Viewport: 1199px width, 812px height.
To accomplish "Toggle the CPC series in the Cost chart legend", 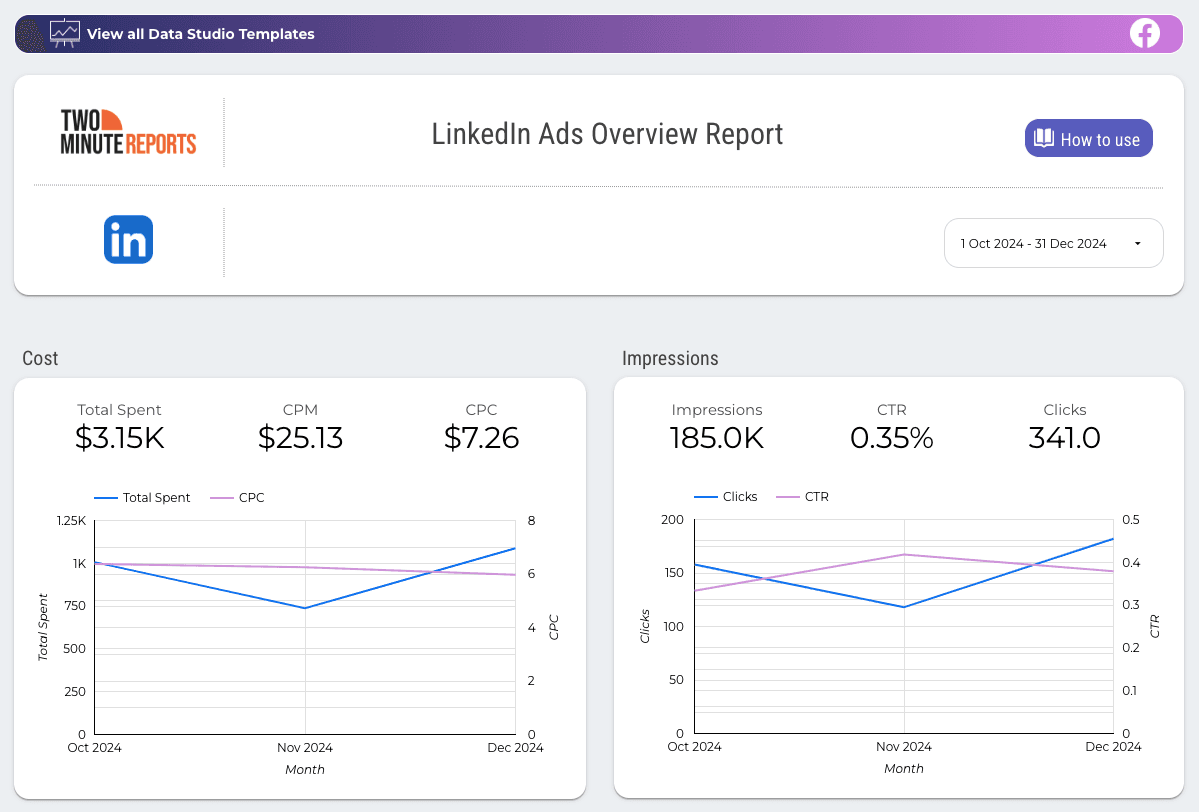I will [238, 497].
